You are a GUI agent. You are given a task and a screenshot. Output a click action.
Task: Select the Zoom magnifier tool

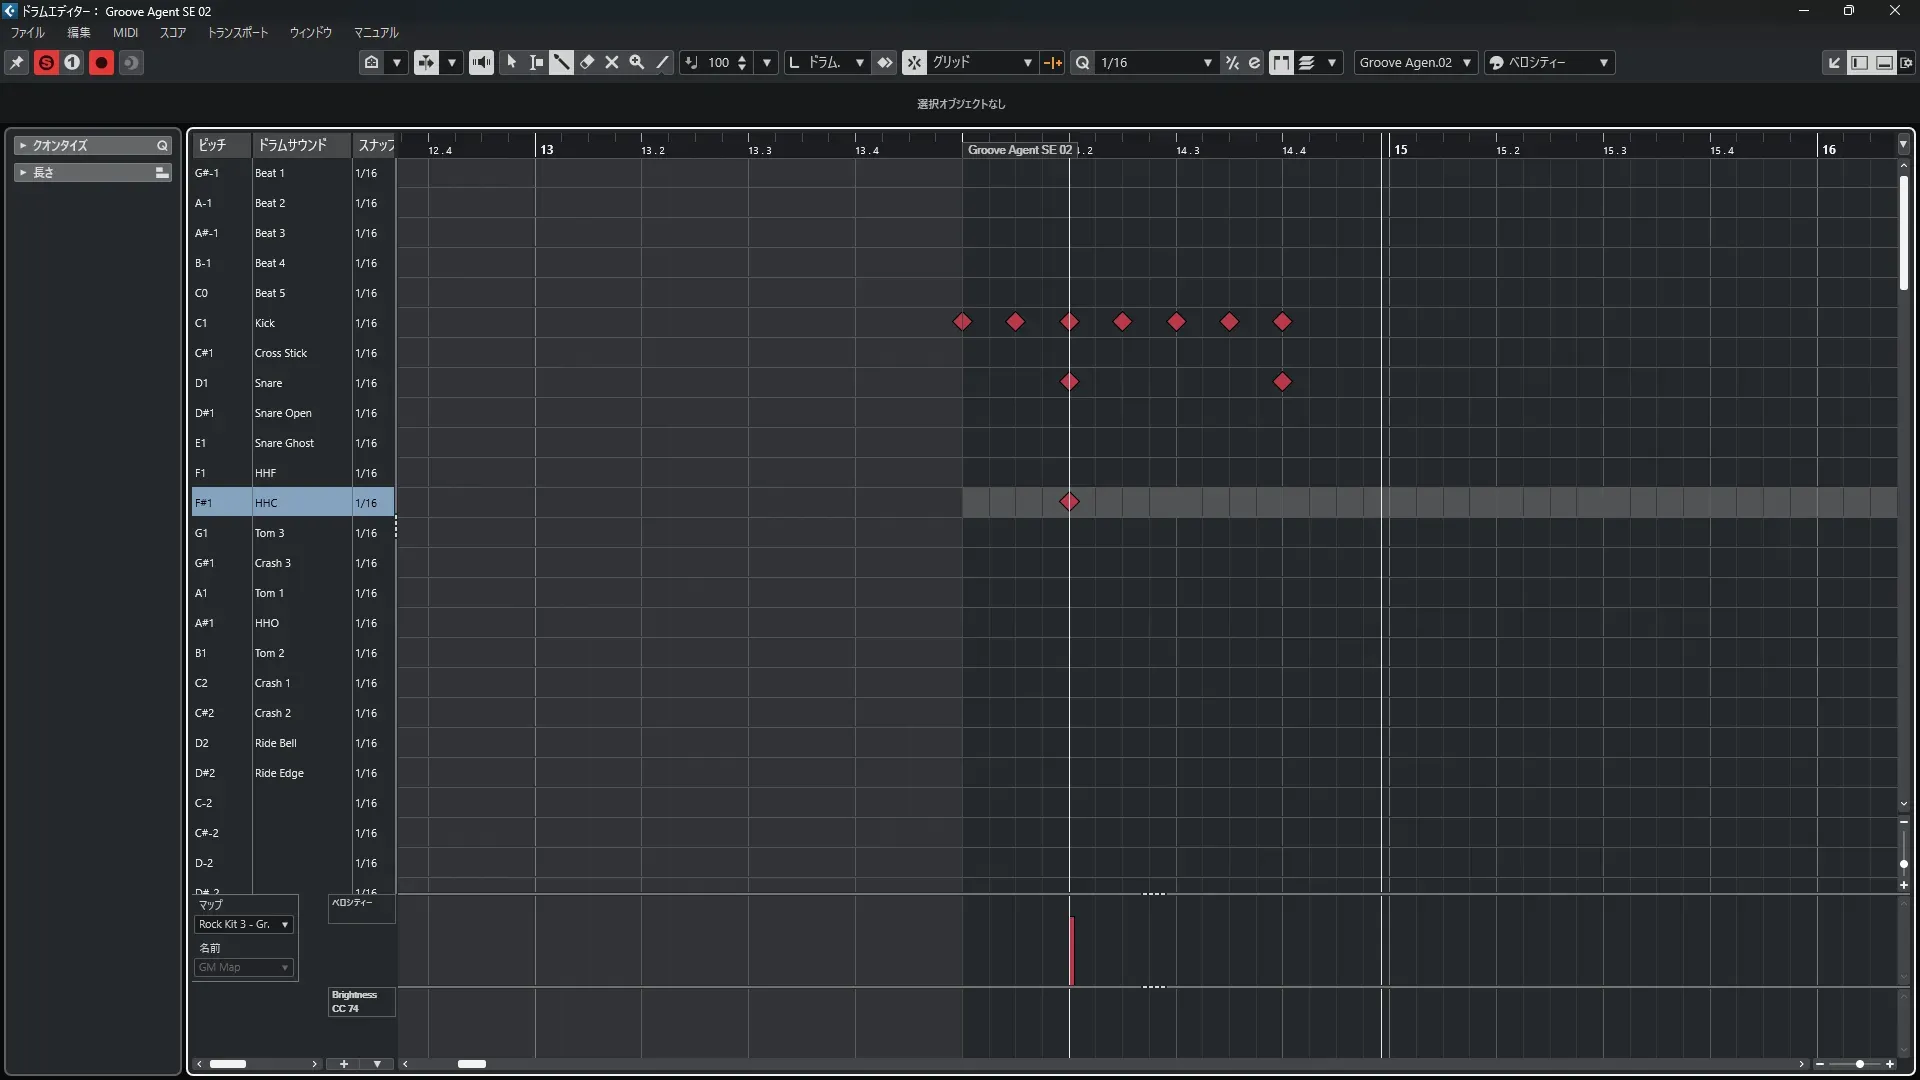click(x=637, y=62)
